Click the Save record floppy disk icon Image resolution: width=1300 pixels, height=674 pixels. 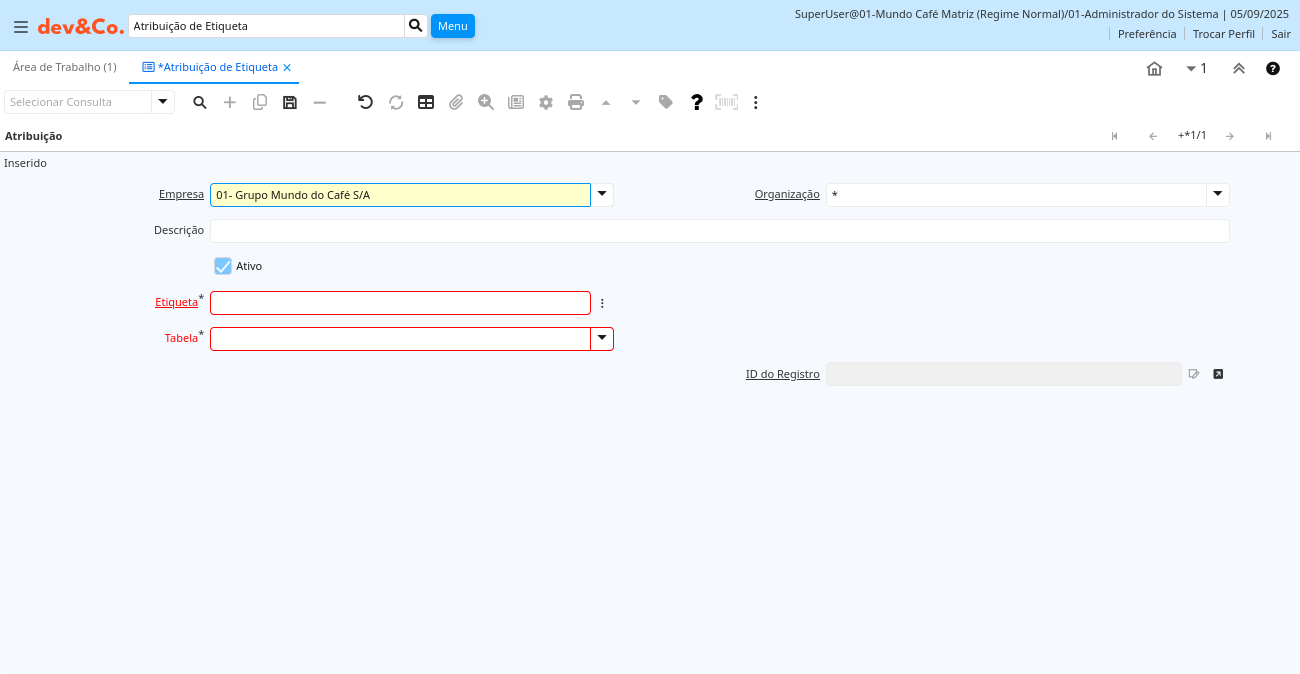[x=290, y=102]
